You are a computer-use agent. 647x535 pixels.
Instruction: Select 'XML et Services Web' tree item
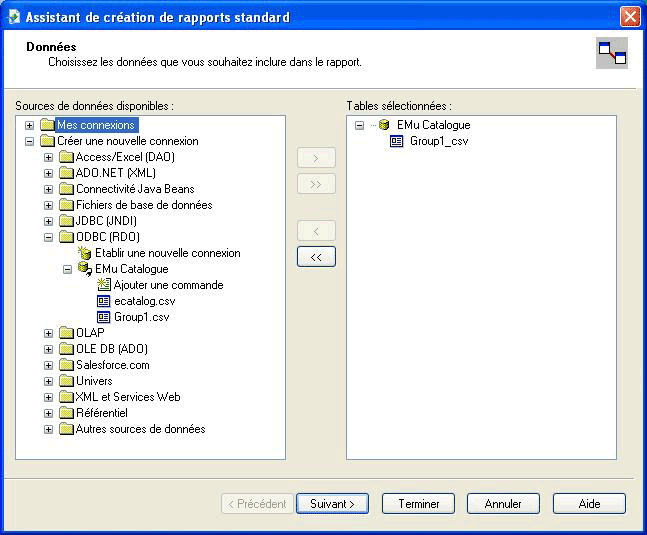pyautogui.click(x=127, y=397)
